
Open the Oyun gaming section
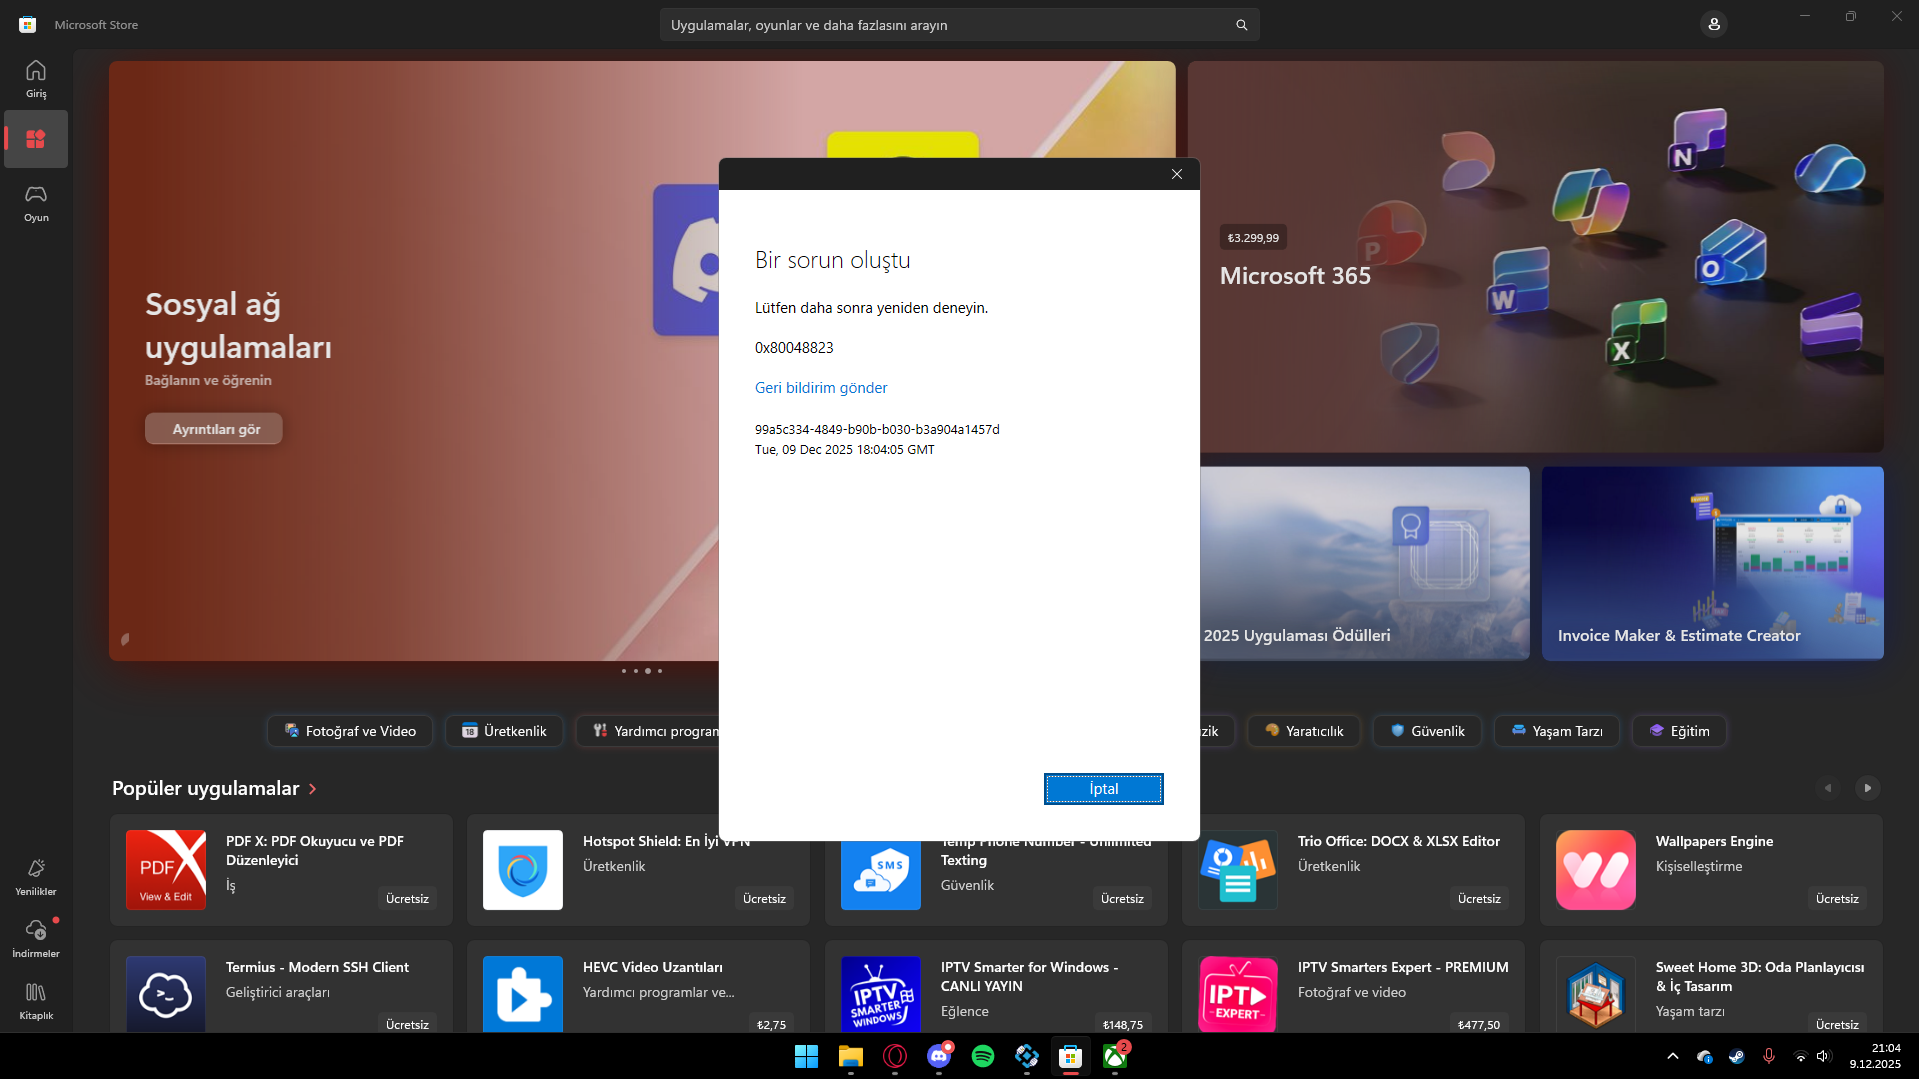(36, 202)
